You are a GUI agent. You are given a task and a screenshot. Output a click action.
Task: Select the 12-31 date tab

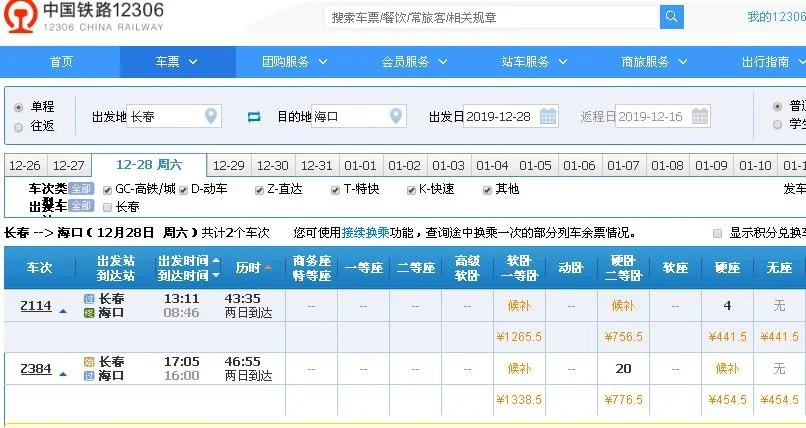316,165
